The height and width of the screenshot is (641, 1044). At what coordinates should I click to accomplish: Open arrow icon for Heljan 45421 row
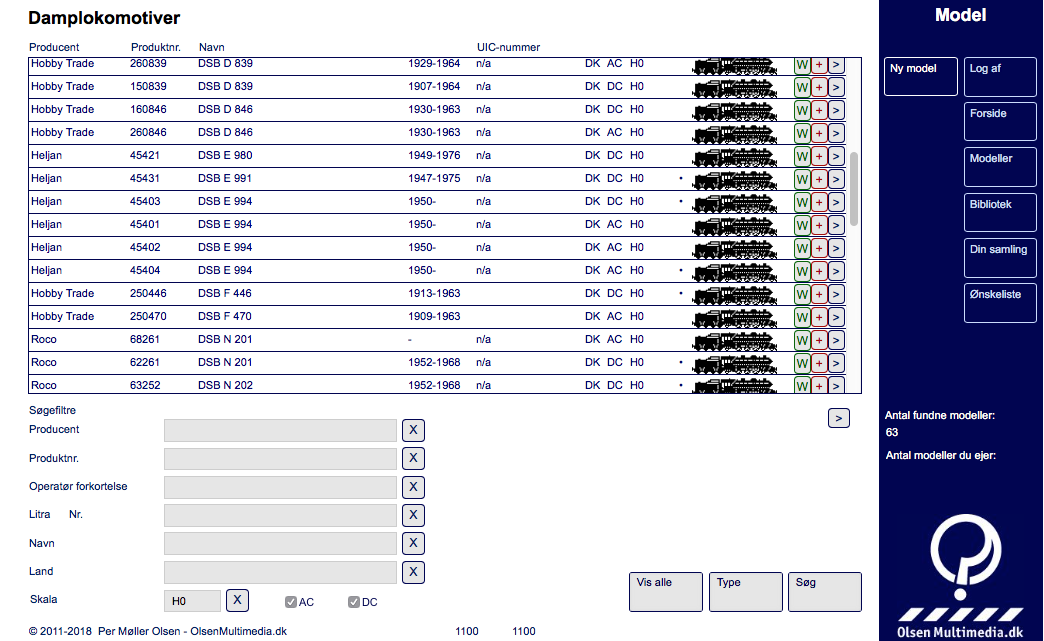(x=836, y=156)
